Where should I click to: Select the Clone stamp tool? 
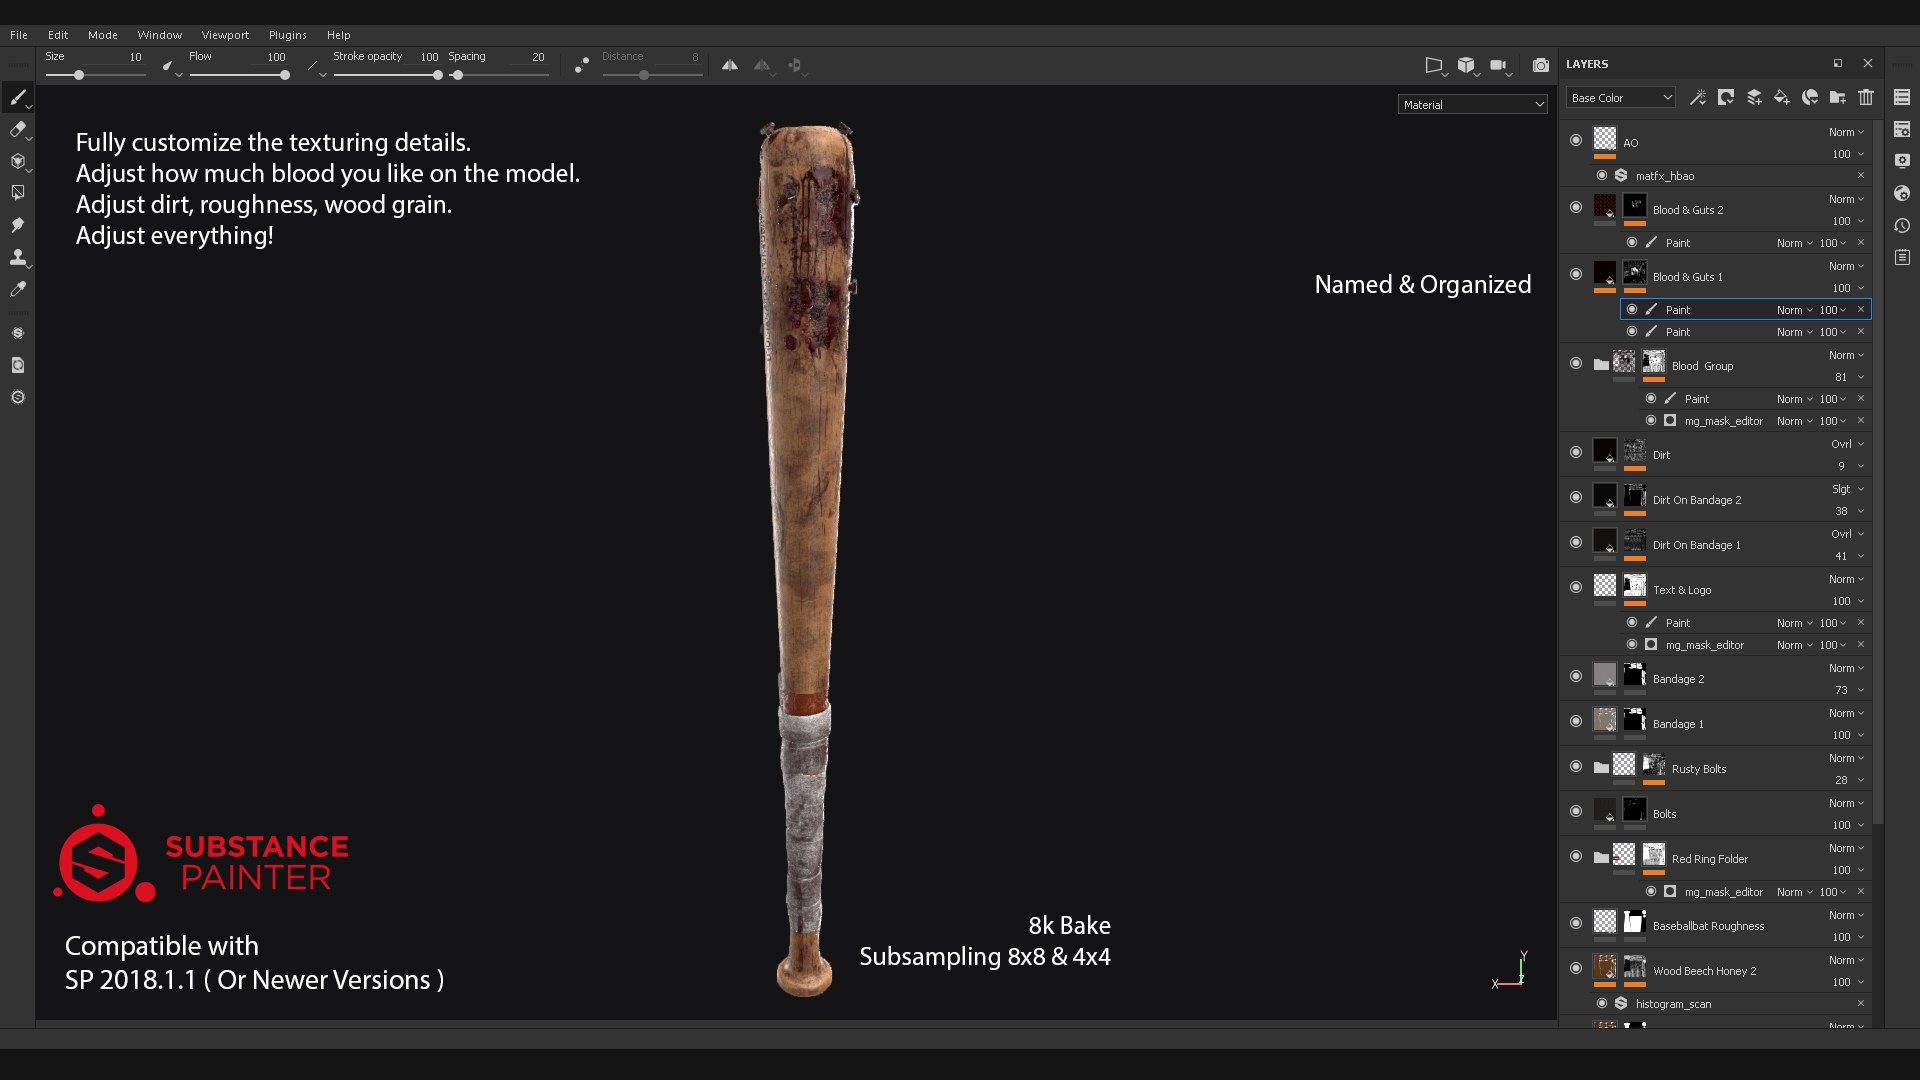click(17, 257)
